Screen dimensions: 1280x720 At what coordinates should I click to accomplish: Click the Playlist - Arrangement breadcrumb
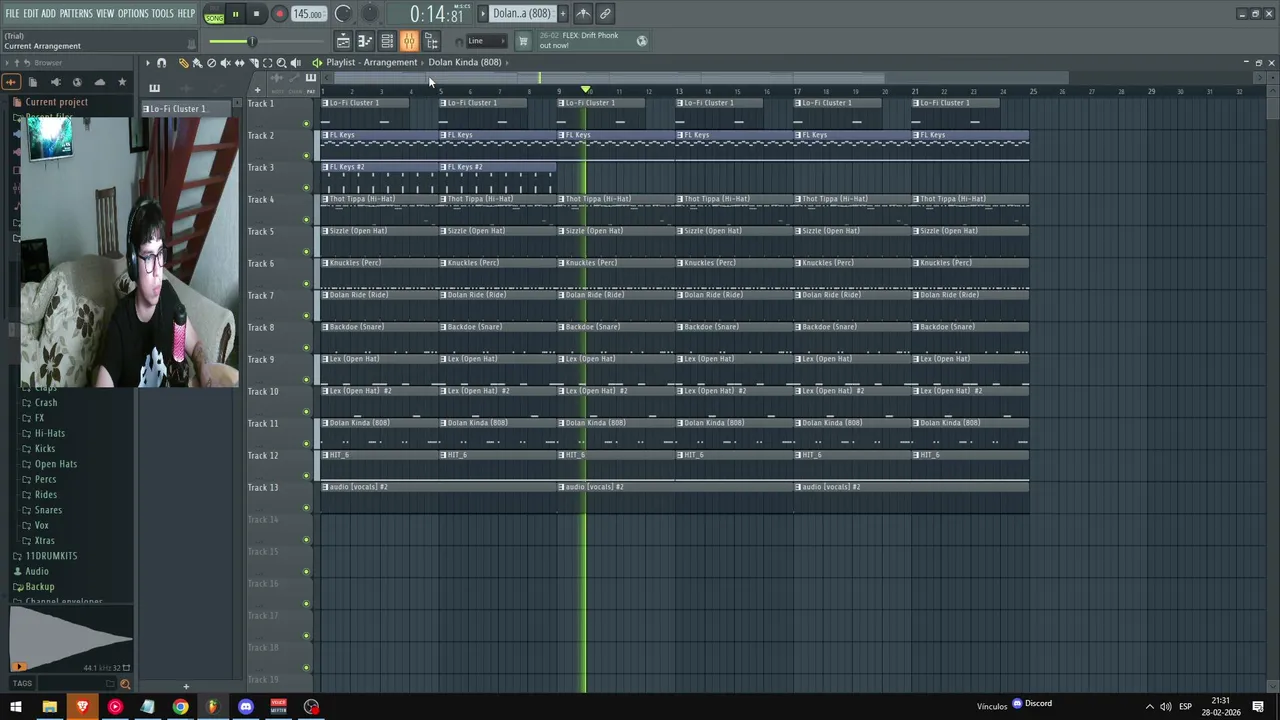coord(371,62)
